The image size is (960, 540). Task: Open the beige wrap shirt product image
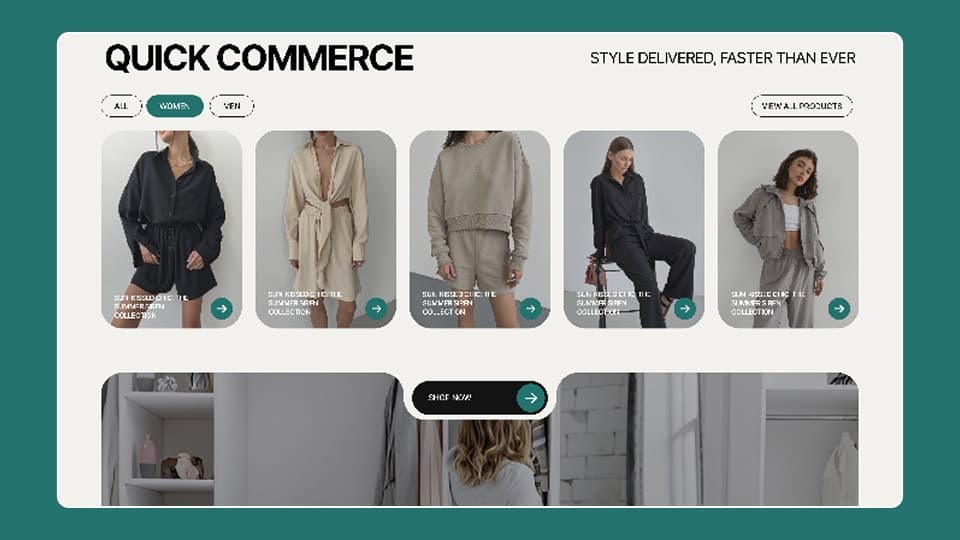point(326,229)
